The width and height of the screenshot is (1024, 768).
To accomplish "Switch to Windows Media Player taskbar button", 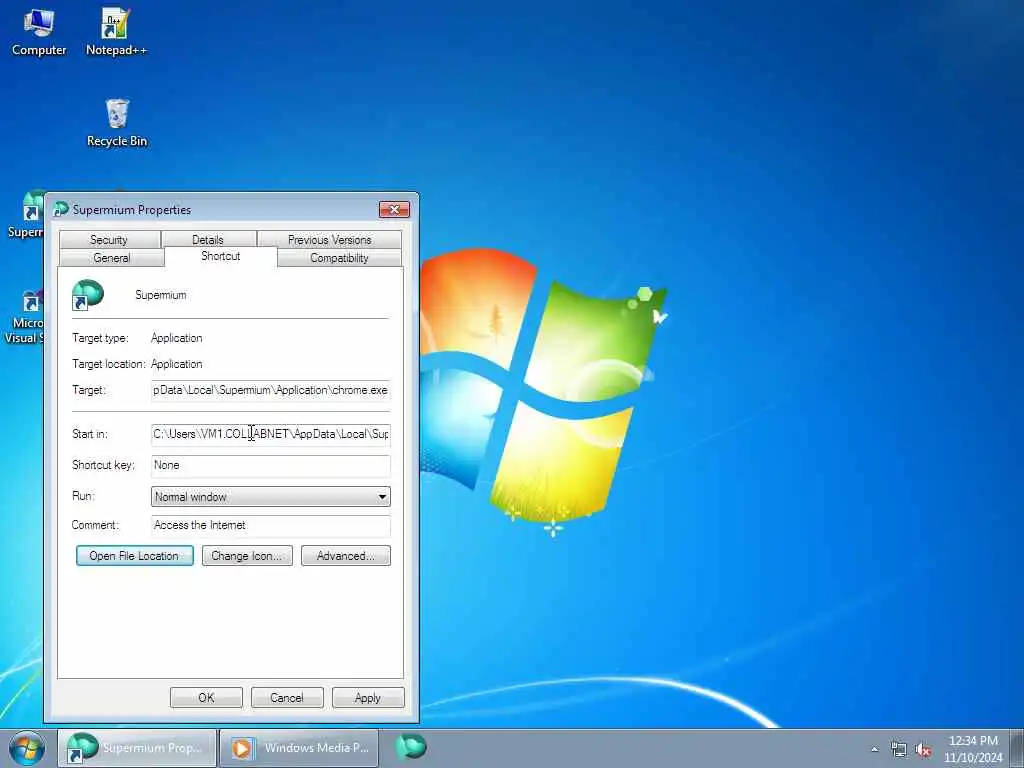I will coord(299,748).
